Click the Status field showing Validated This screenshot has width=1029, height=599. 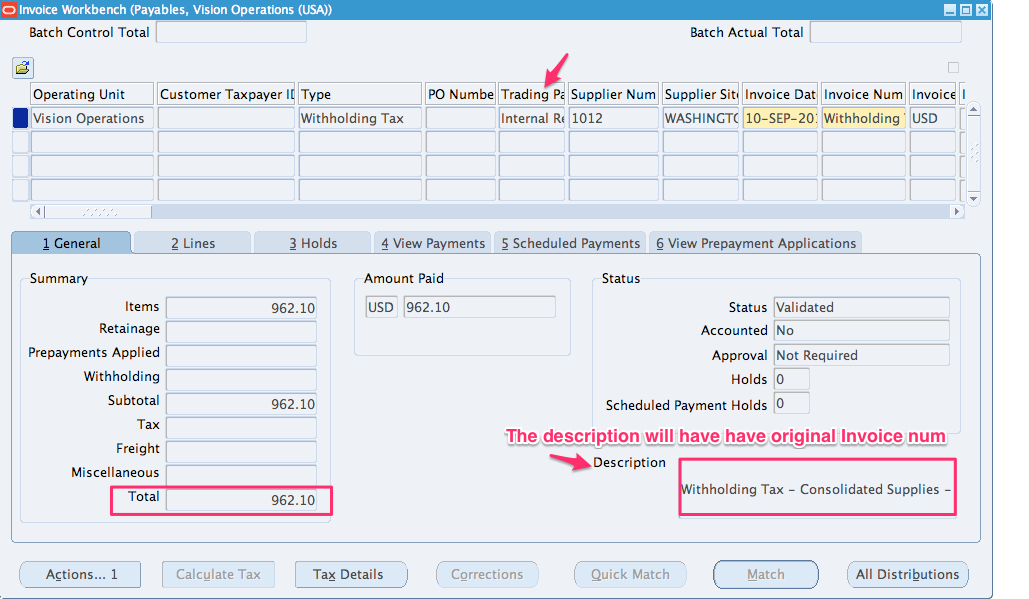862,307
